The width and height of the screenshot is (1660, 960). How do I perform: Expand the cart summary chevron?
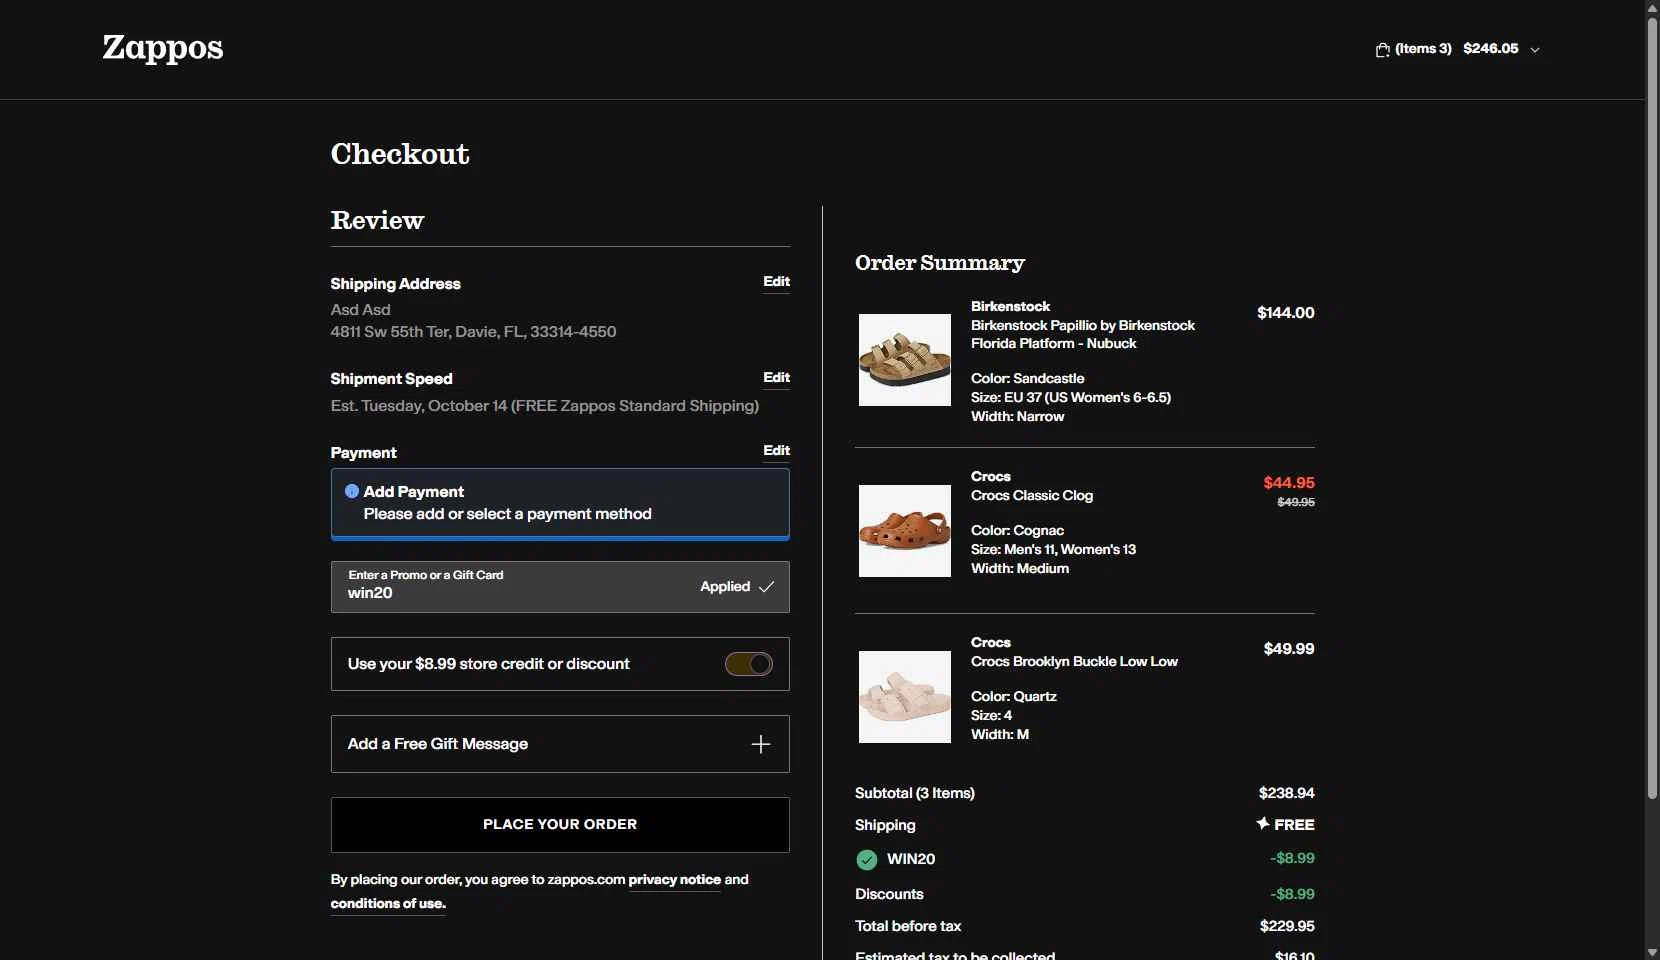(1535, 50)
